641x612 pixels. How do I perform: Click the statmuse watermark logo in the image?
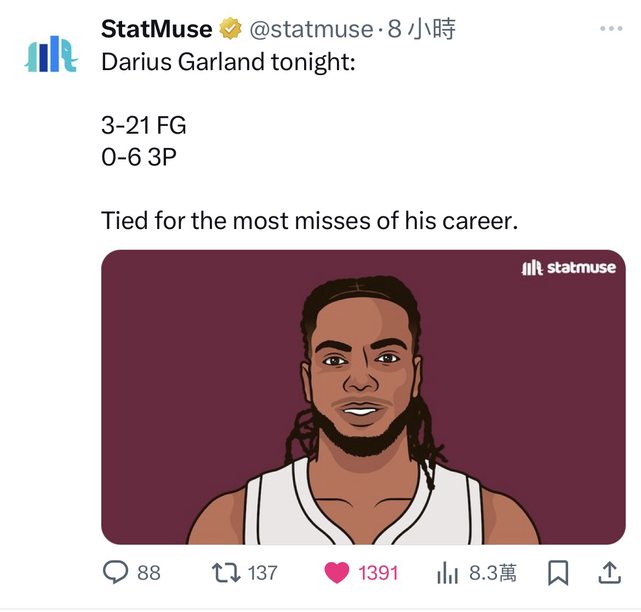(568, 268)
